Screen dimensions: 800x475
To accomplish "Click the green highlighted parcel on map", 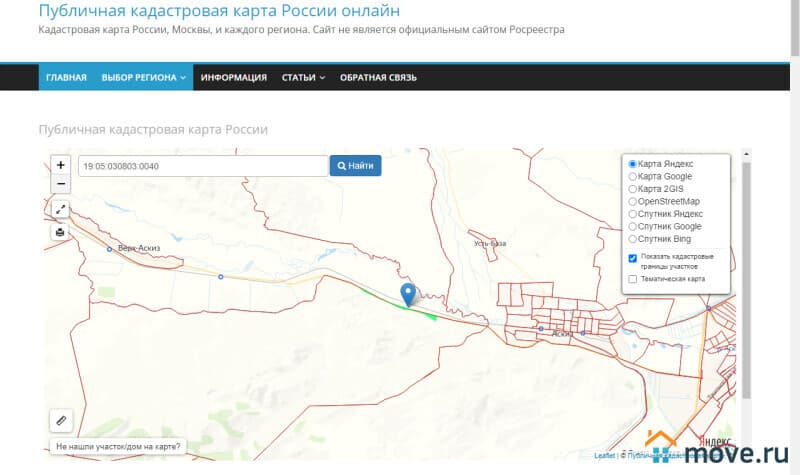I will click(397, 304).
